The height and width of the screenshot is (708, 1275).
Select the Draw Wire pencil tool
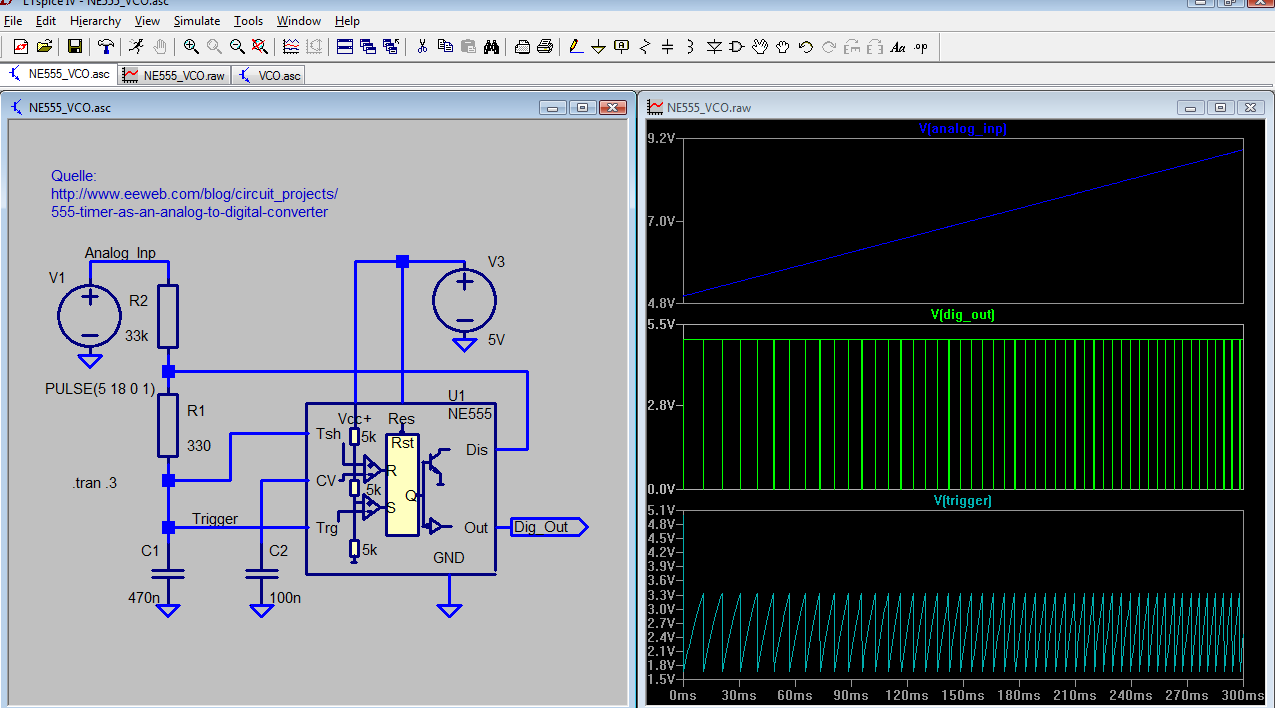(574, 46)
